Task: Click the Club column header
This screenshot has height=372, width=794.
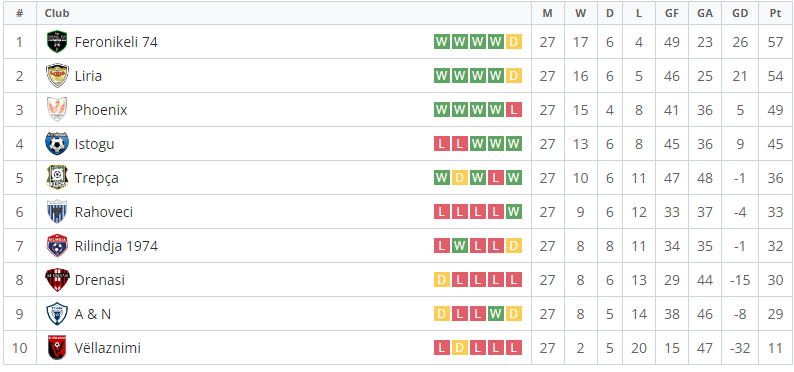Action: (57, 13)
